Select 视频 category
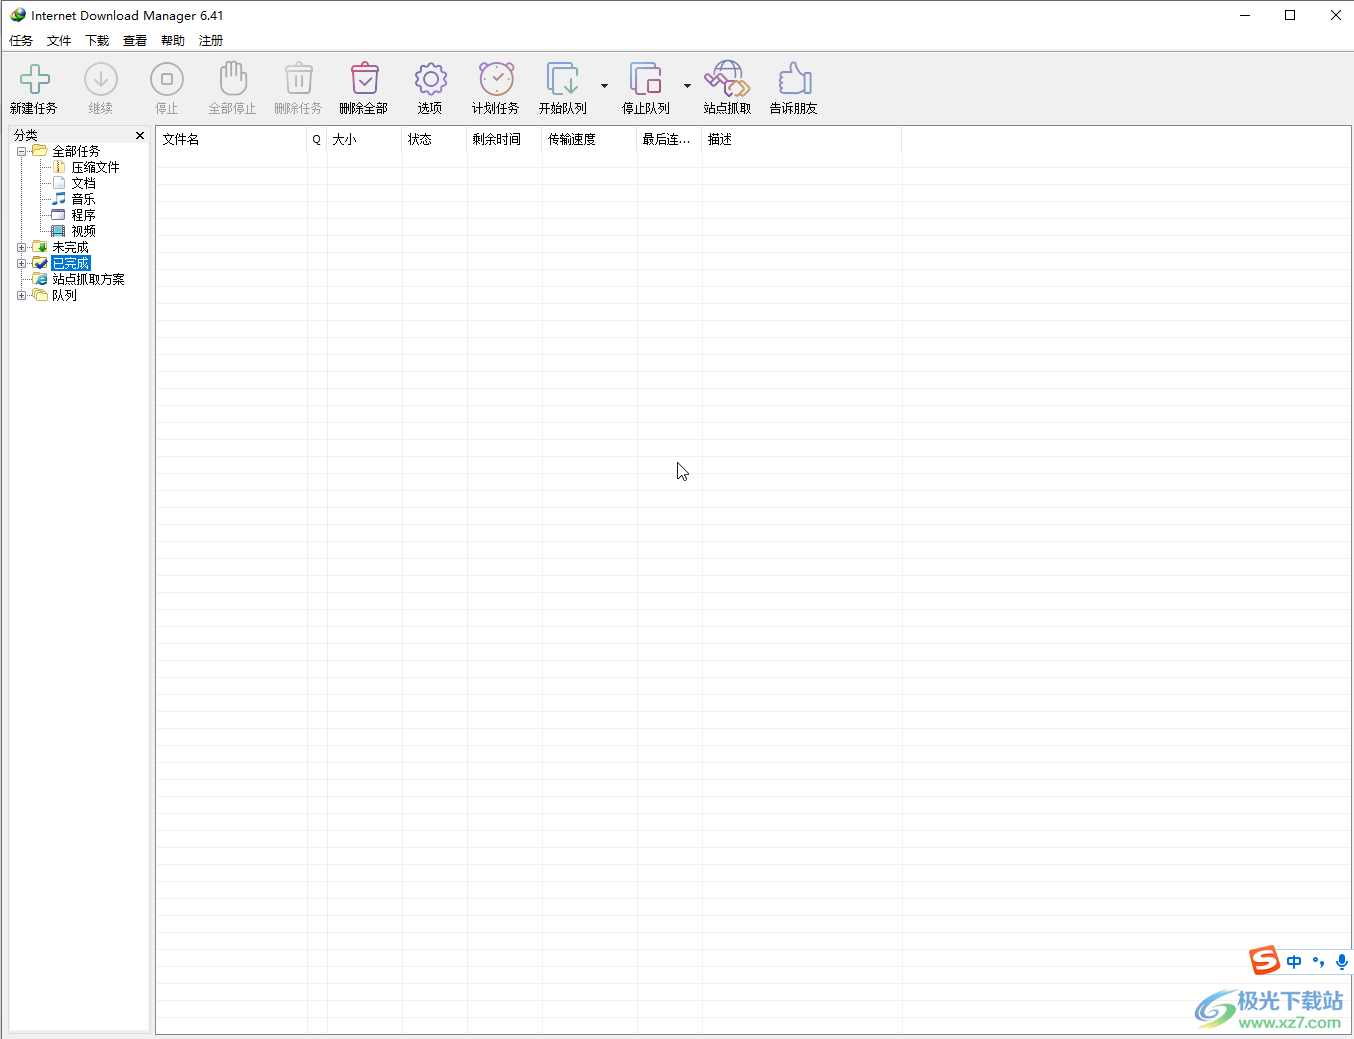This screenshot has height=1039, width=1354. click(x=83, y=231)
